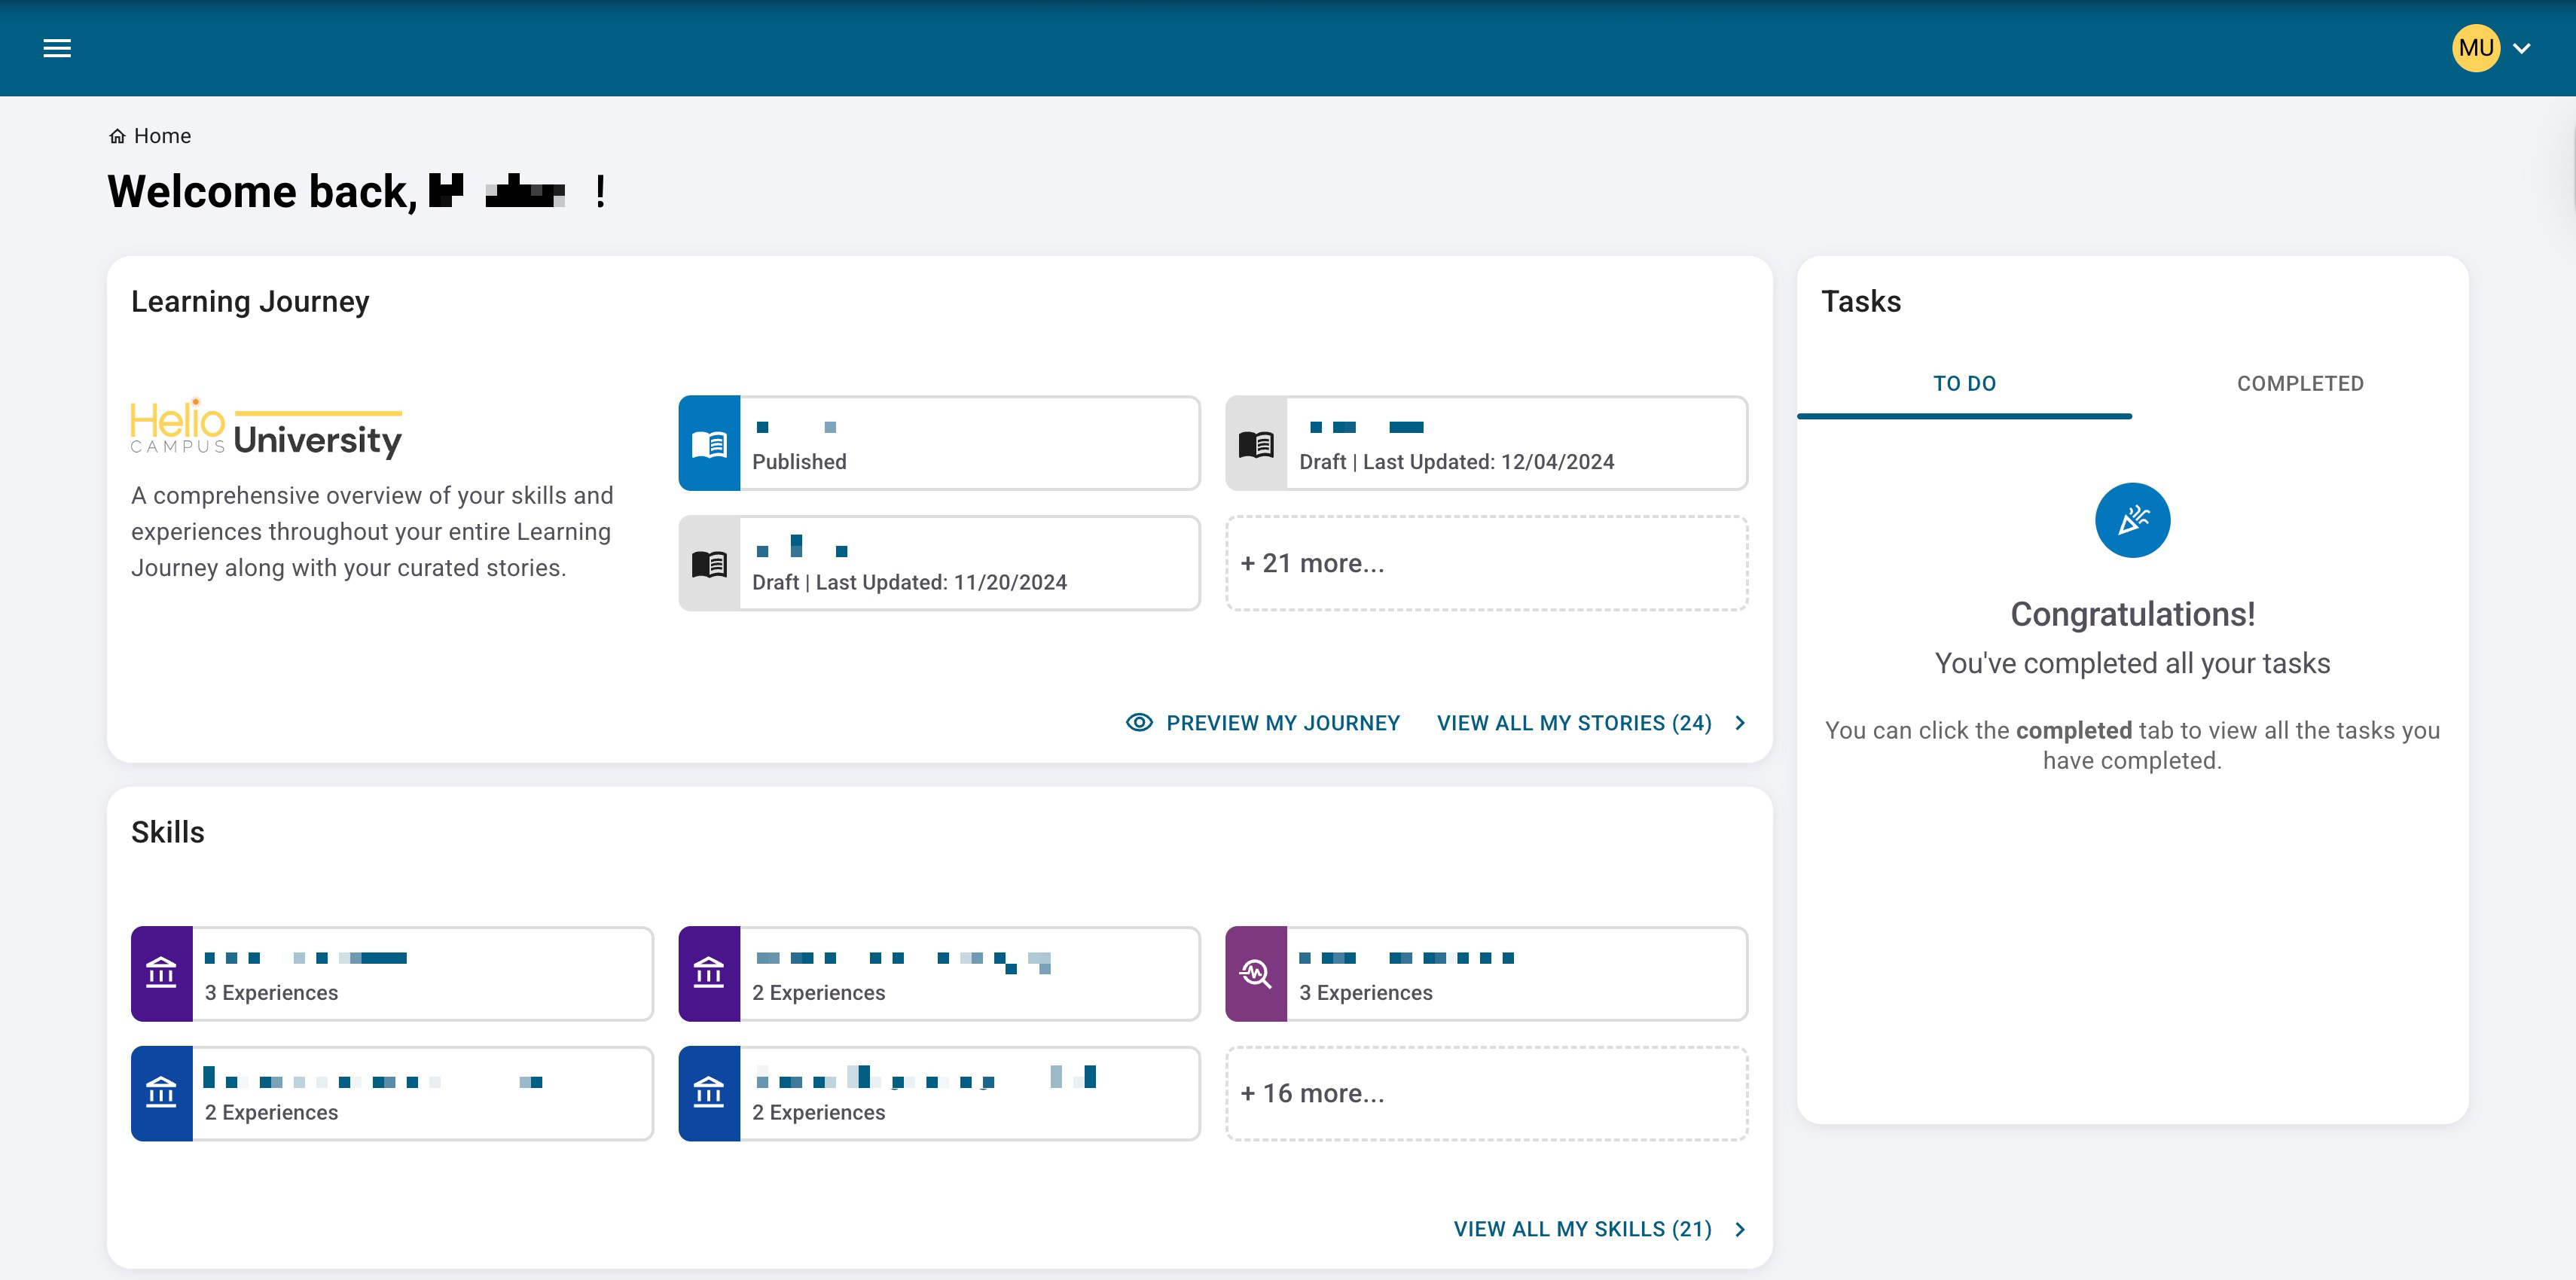The image size is (2576, 1280).
Task: Expand the + 21 more stories box
Action: 1486,563
